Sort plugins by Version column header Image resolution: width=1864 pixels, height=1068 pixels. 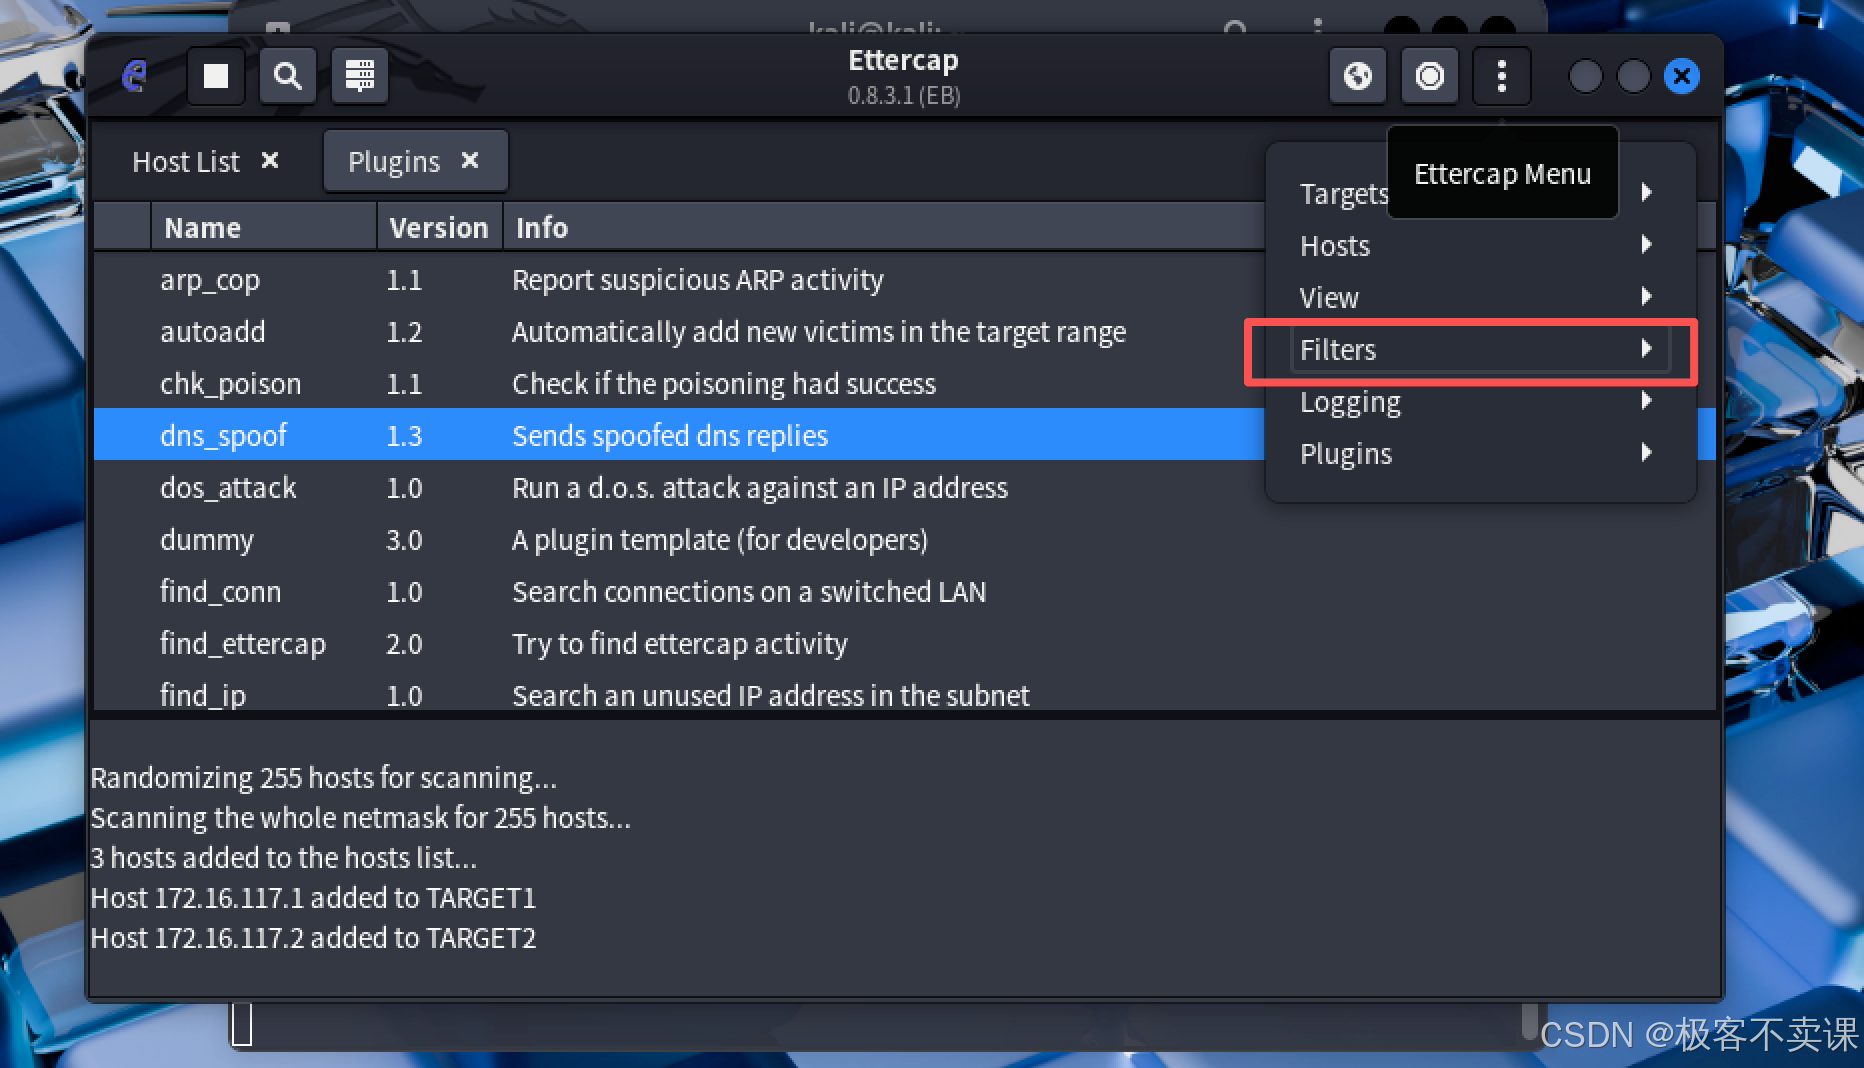pyautogui.click(x=440, y=227)
